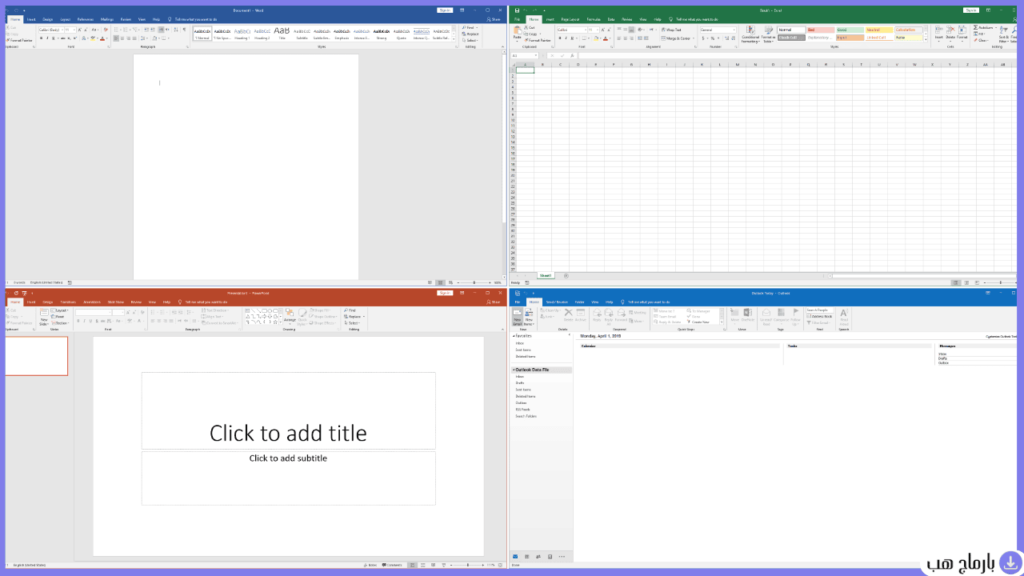
Task: Click the Save icon in Excel's title bar
Action: [x=517, y=10]
